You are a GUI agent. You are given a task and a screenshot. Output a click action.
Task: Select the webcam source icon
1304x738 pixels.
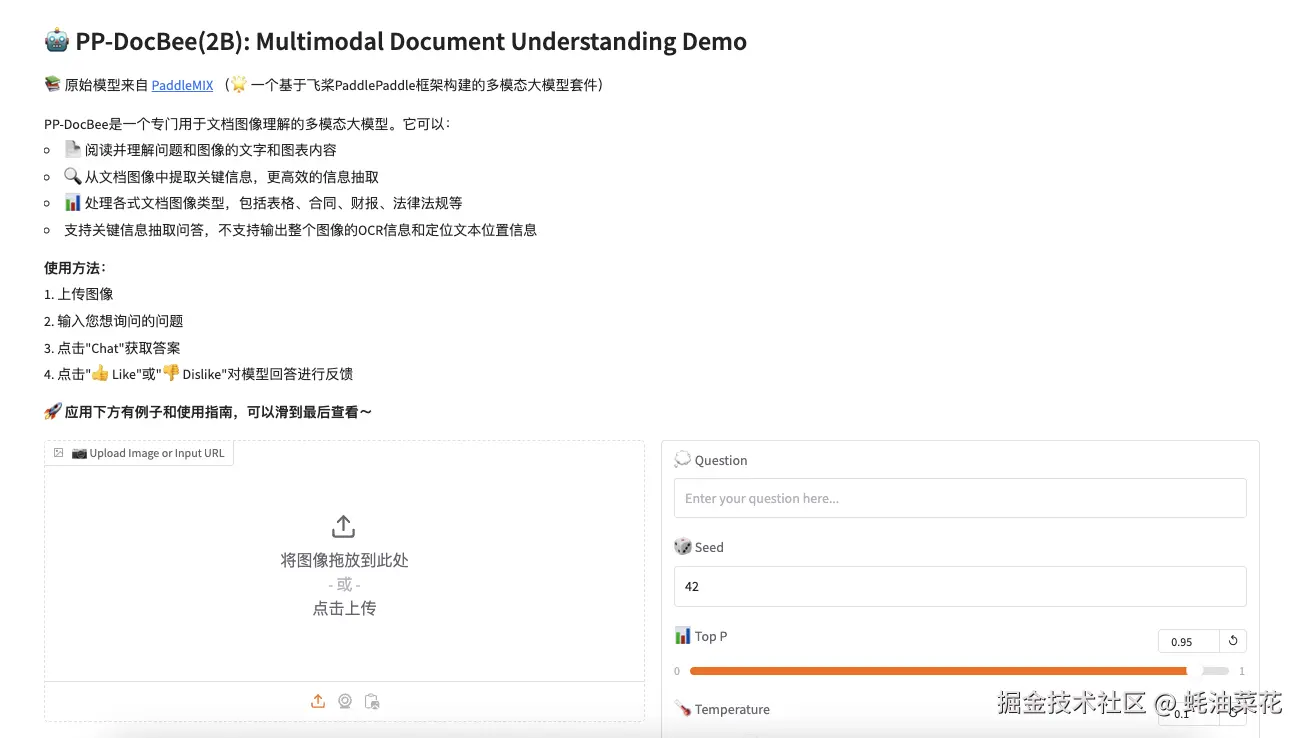point(345,701)
